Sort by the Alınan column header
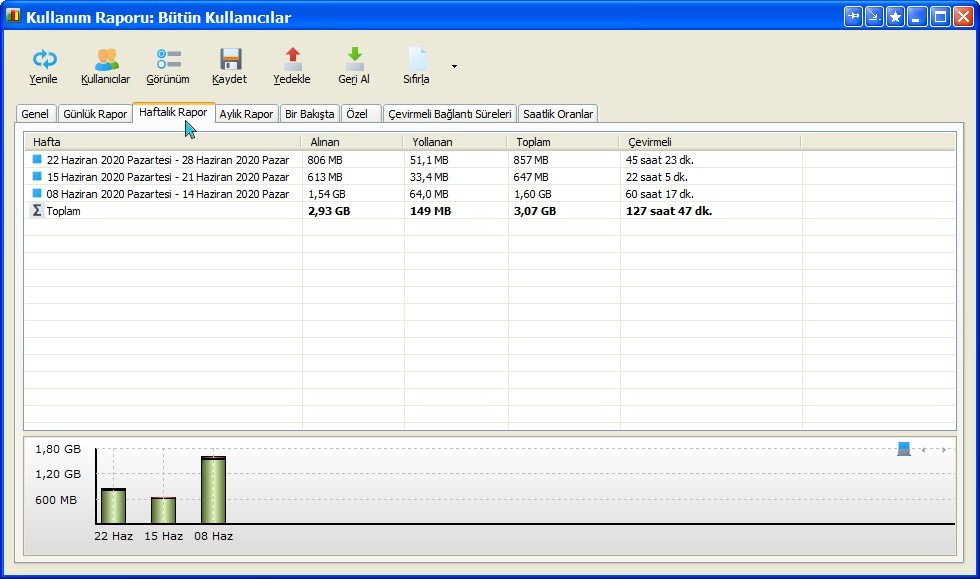Image resolution: width=980 pixels, height=579 pixels. [352, 142]
